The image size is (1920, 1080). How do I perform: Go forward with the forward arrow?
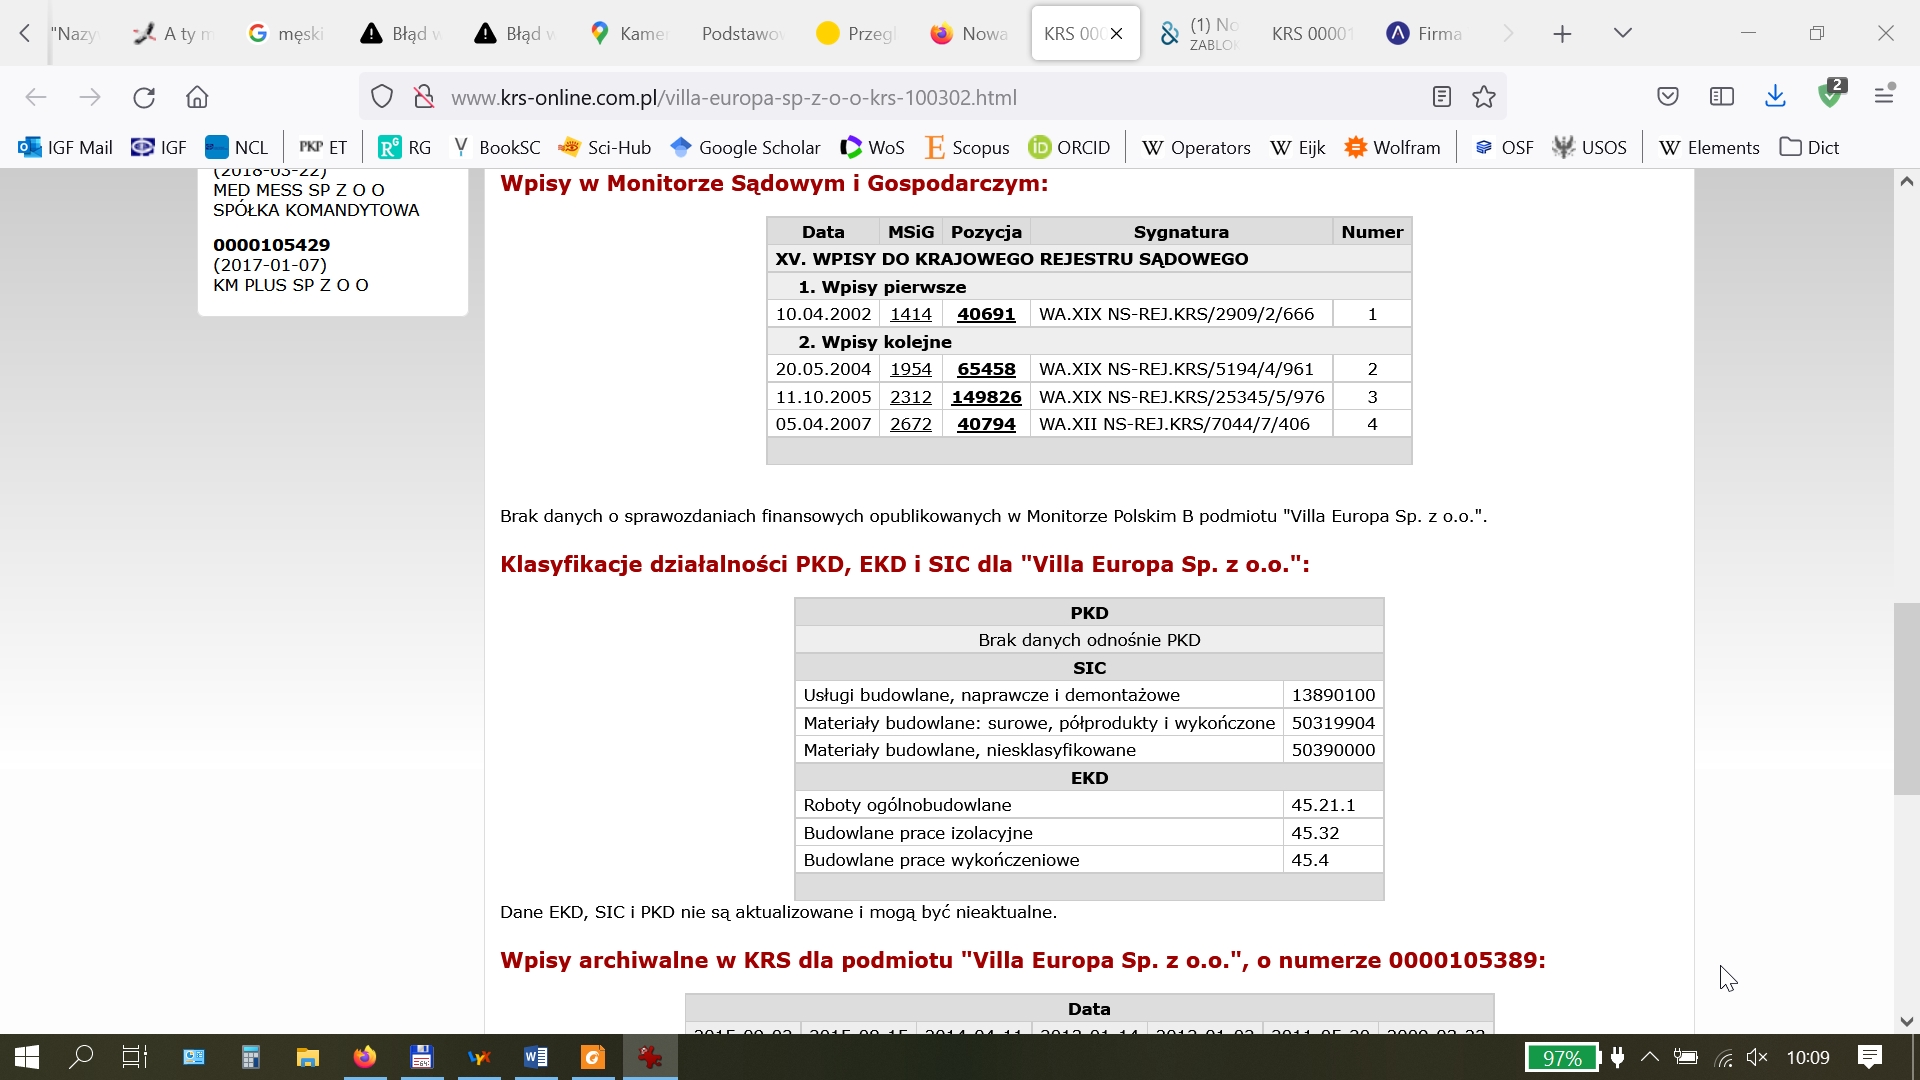[90, 97]
